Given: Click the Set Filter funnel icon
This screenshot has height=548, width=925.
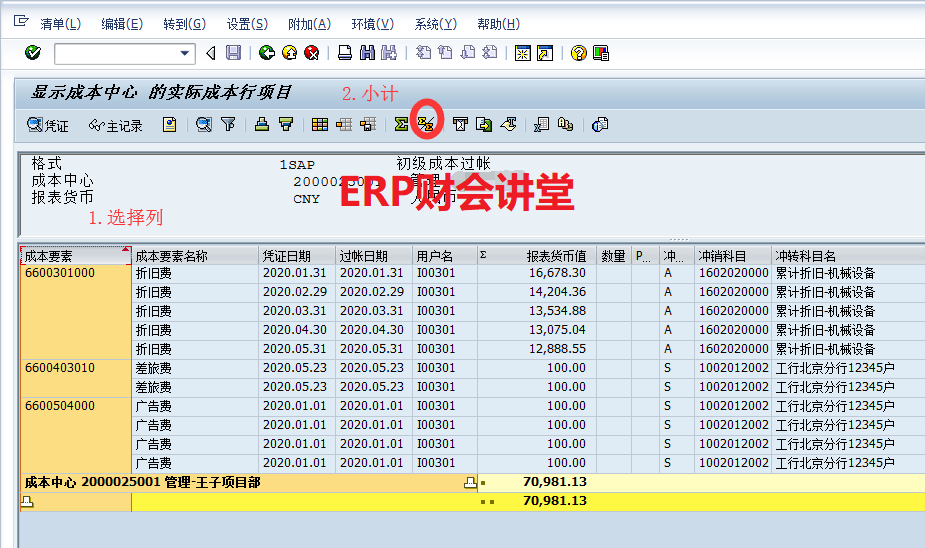Looking at the screenshot, I should tap(228, 125).
